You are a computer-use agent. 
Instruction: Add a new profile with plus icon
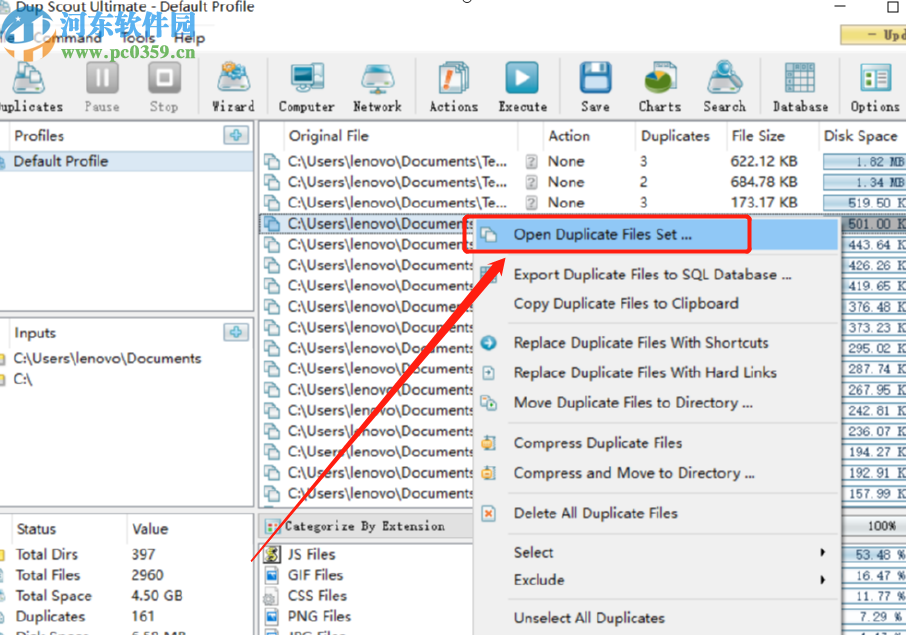pos(236,135)
